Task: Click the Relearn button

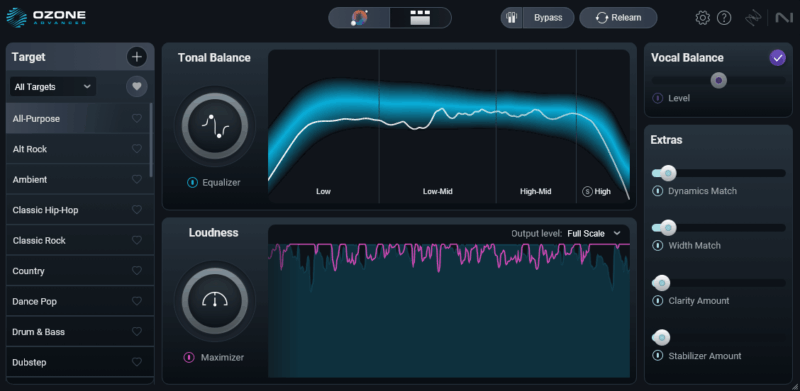Action: [618, 18]
